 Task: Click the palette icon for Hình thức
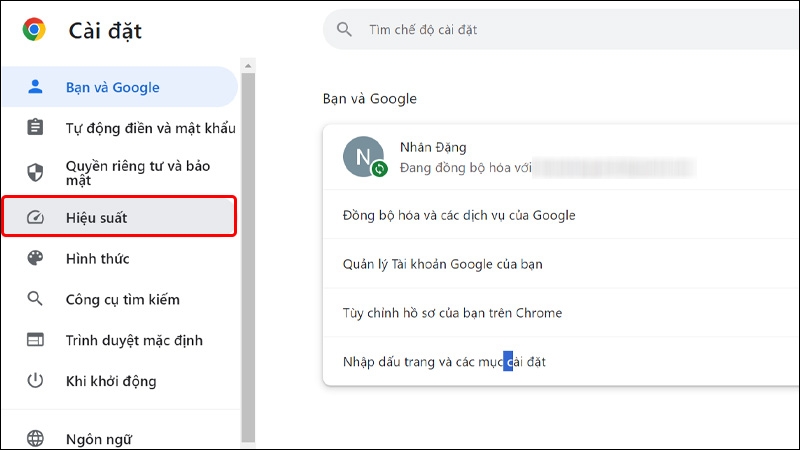tap(35, 258)
